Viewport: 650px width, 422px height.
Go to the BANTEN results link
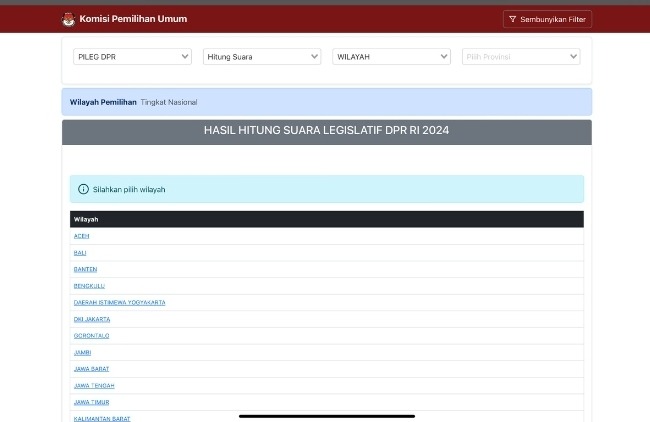pyautogui.click(x=85, y=269)
